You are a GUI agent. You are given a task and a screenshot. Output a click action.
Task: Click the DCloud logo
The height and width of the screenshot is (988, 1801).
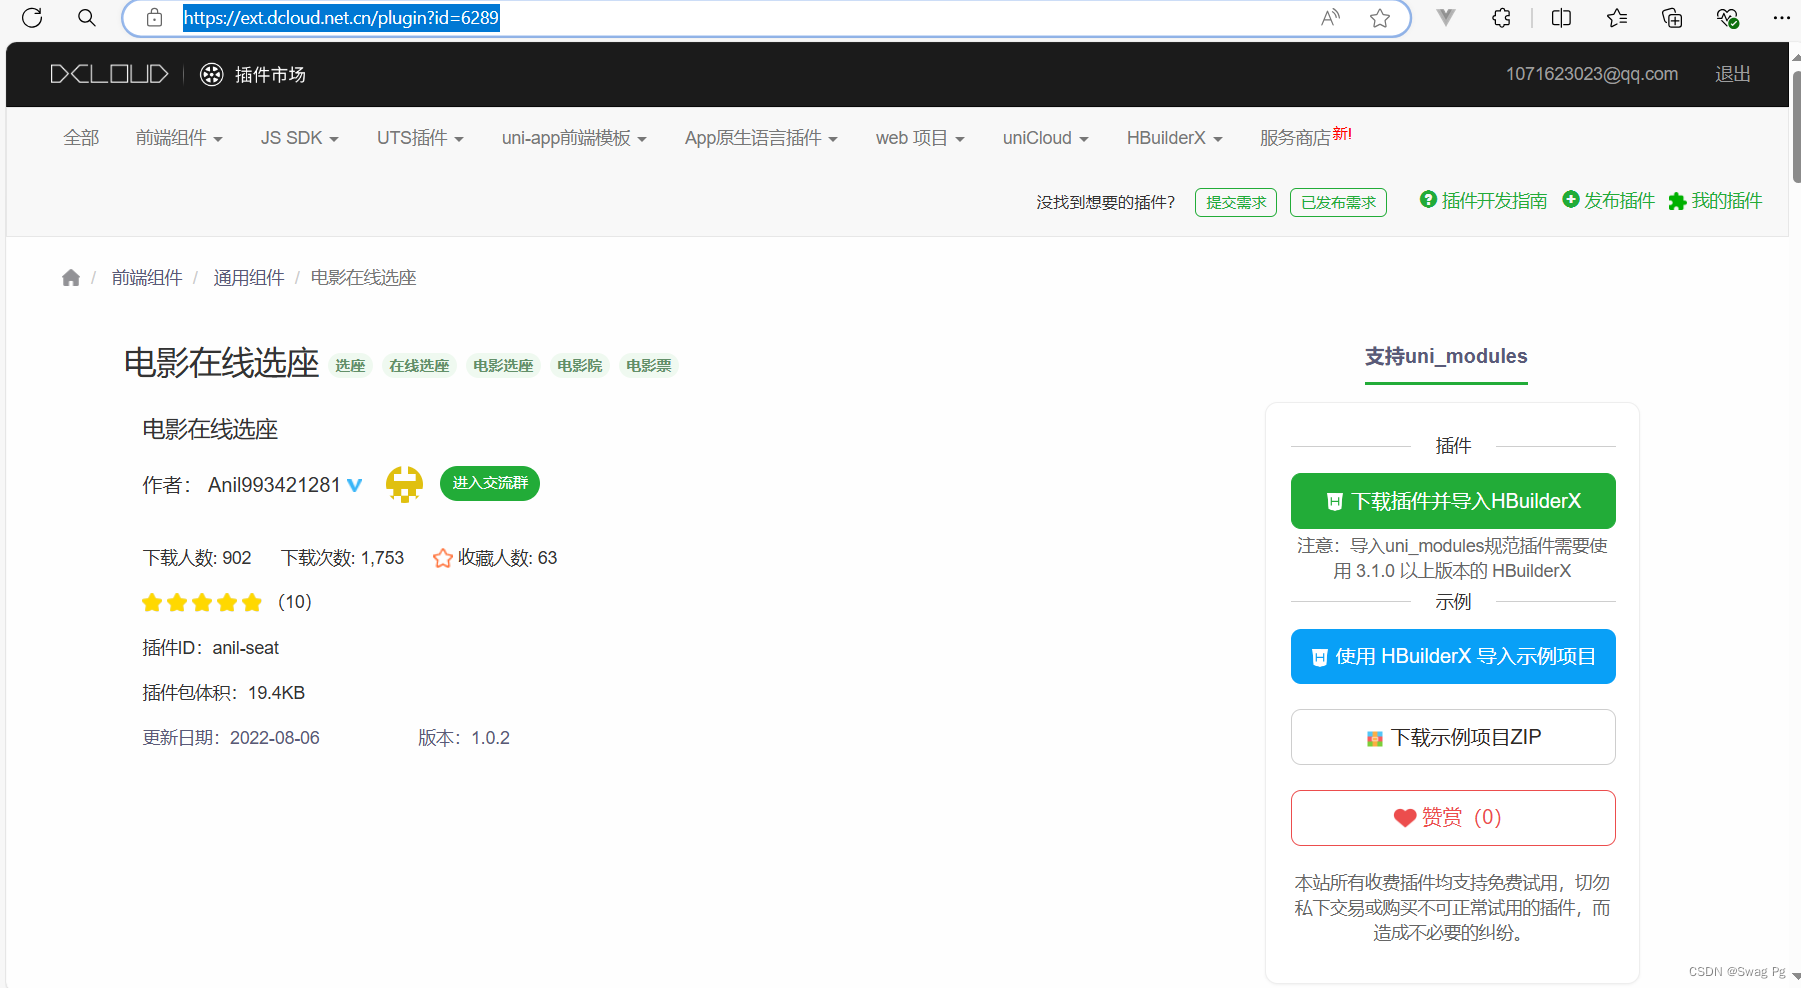110,74
